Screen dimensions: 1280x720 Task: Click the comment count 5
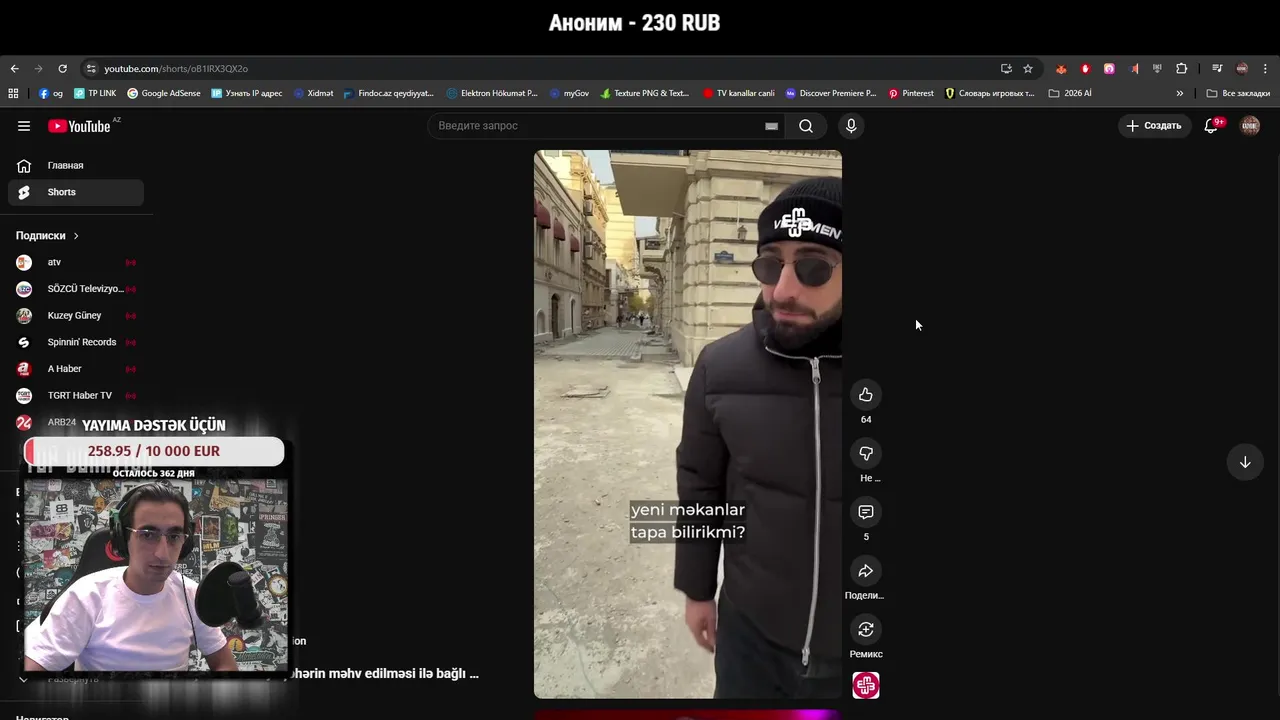(866, 537)
